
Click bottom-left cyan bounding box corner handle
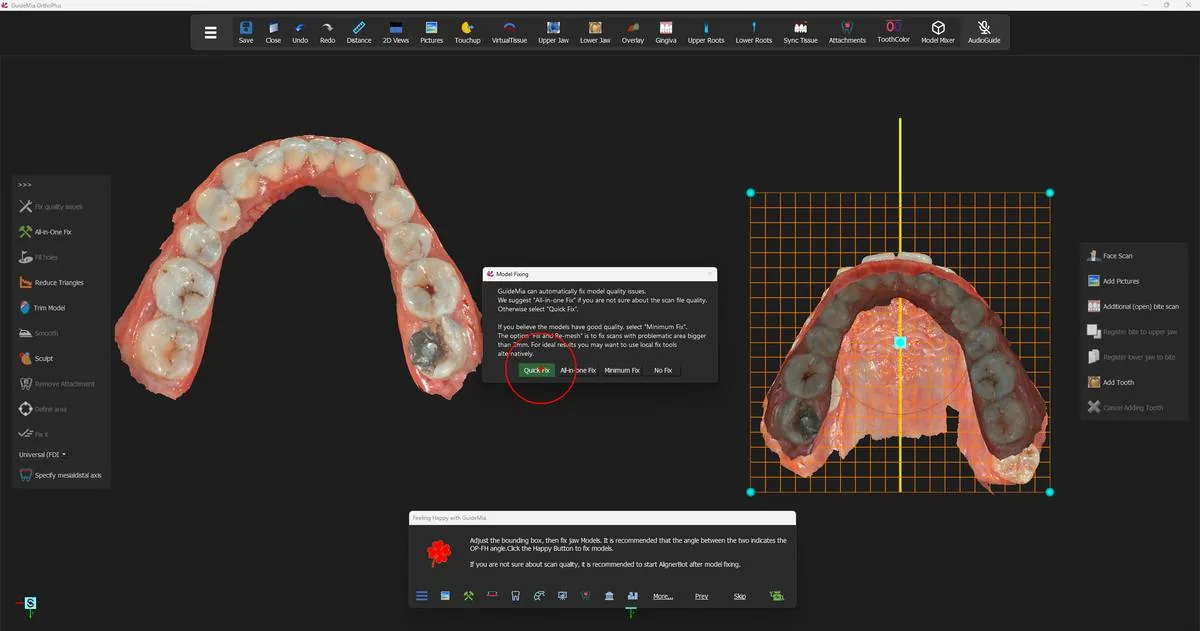point(750,492)
